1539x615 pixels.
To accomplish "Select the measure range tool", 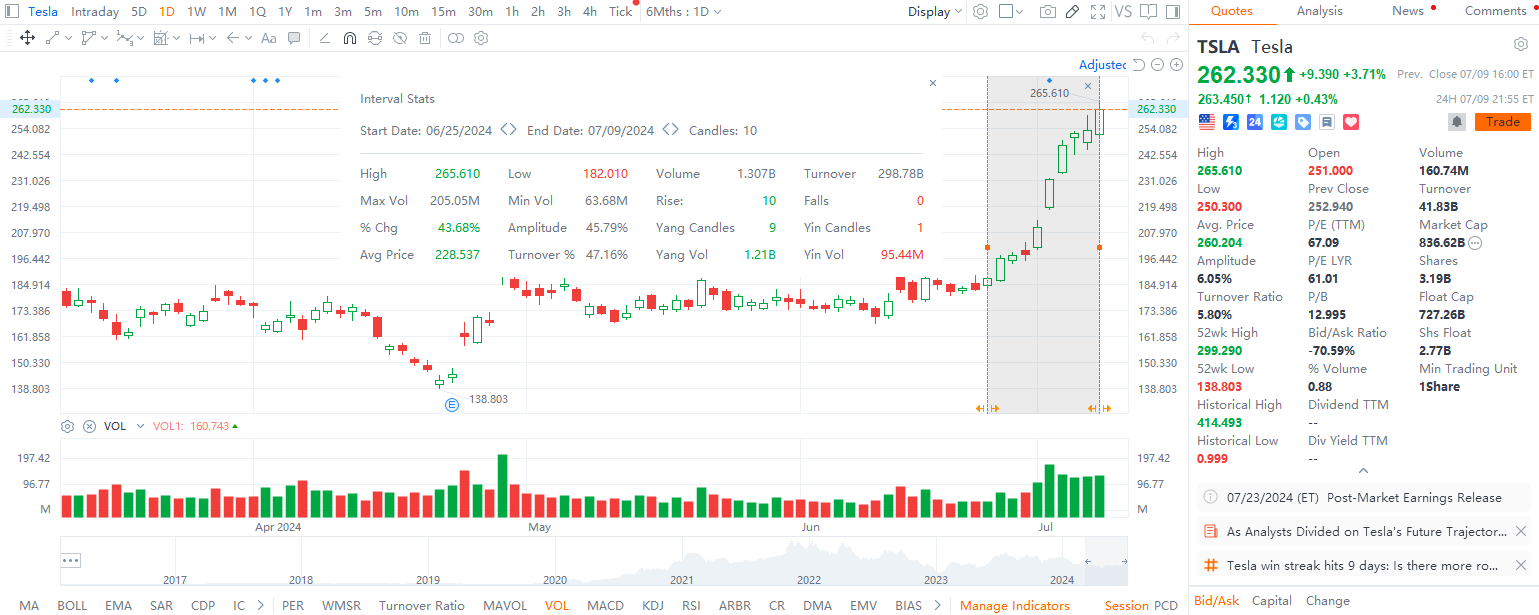I will point(197,38).
